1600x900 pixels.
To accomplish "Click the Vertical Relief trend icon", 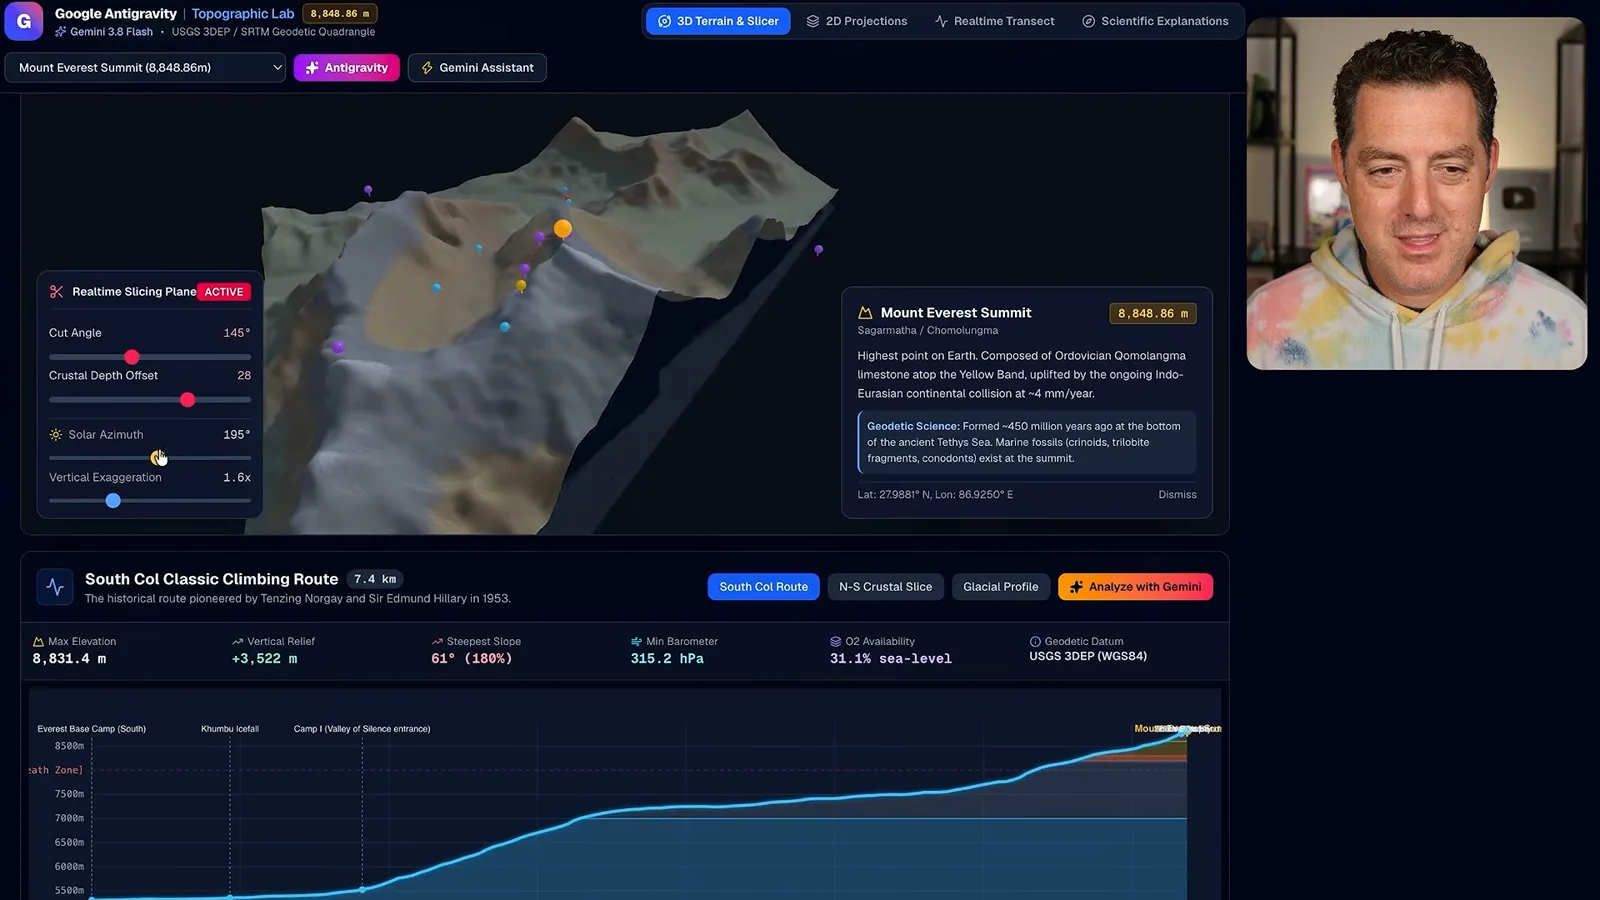I will [237, 642].
